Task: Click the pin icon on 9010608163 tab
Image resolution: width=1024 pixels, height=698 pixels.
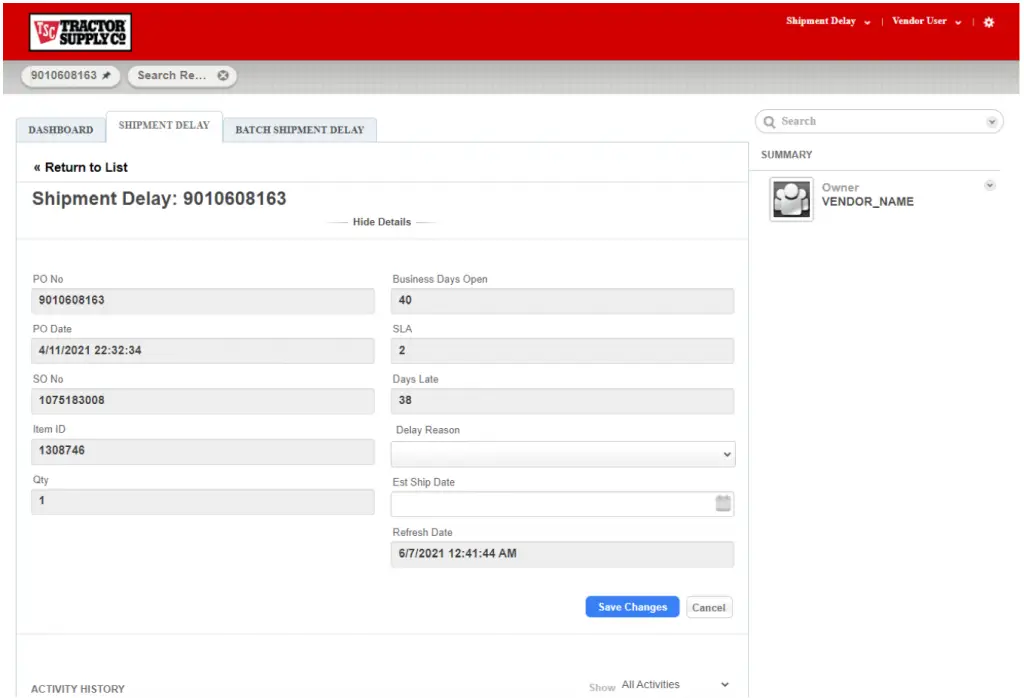Action: tap(106, 76)
